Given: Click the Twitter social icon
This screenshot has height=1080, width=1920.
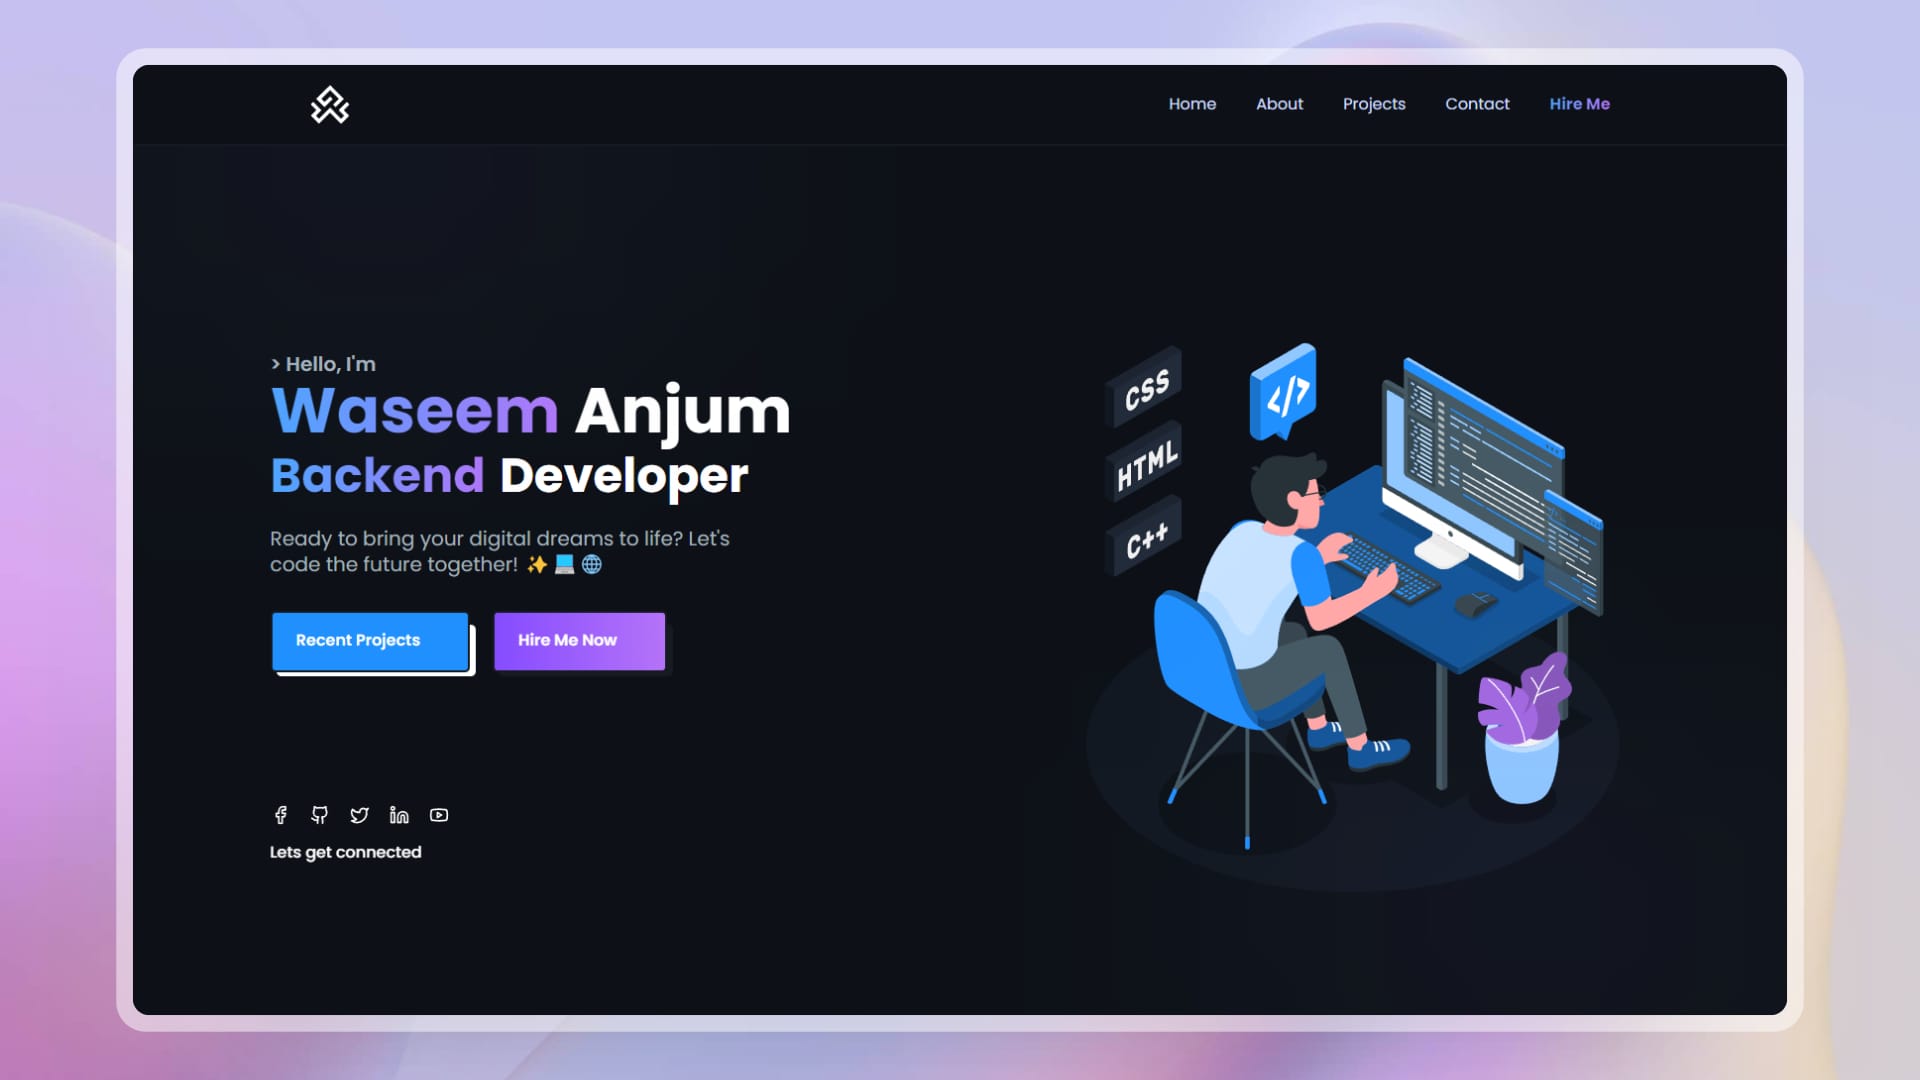Looking at the screenshot, I should [359, 815].
